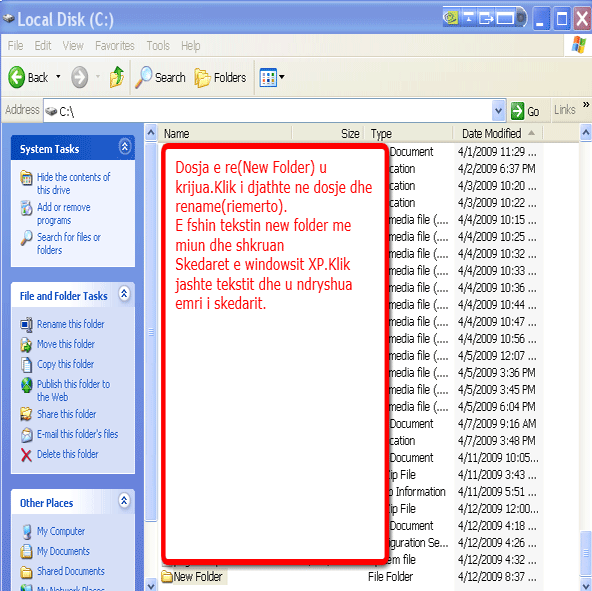This screenshot has width=592, height=591.
Task: Click Hide the contents of this drive
Action: [x=73, y=183]
